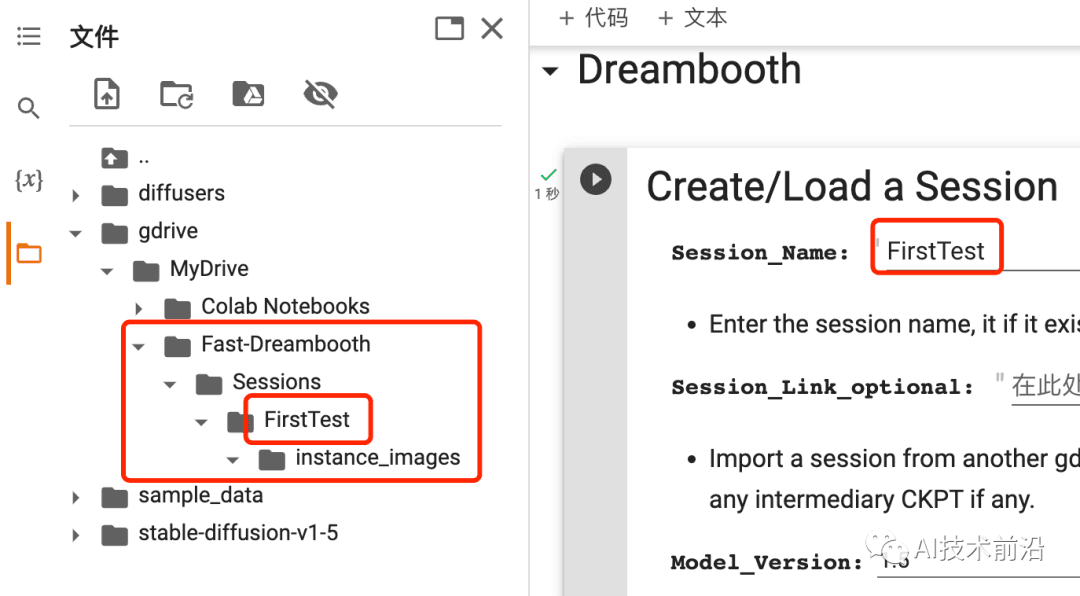Image resolution: width=1080 pixels, height=596 pixels.
Task: Add a new text cell
Action: 692,18
